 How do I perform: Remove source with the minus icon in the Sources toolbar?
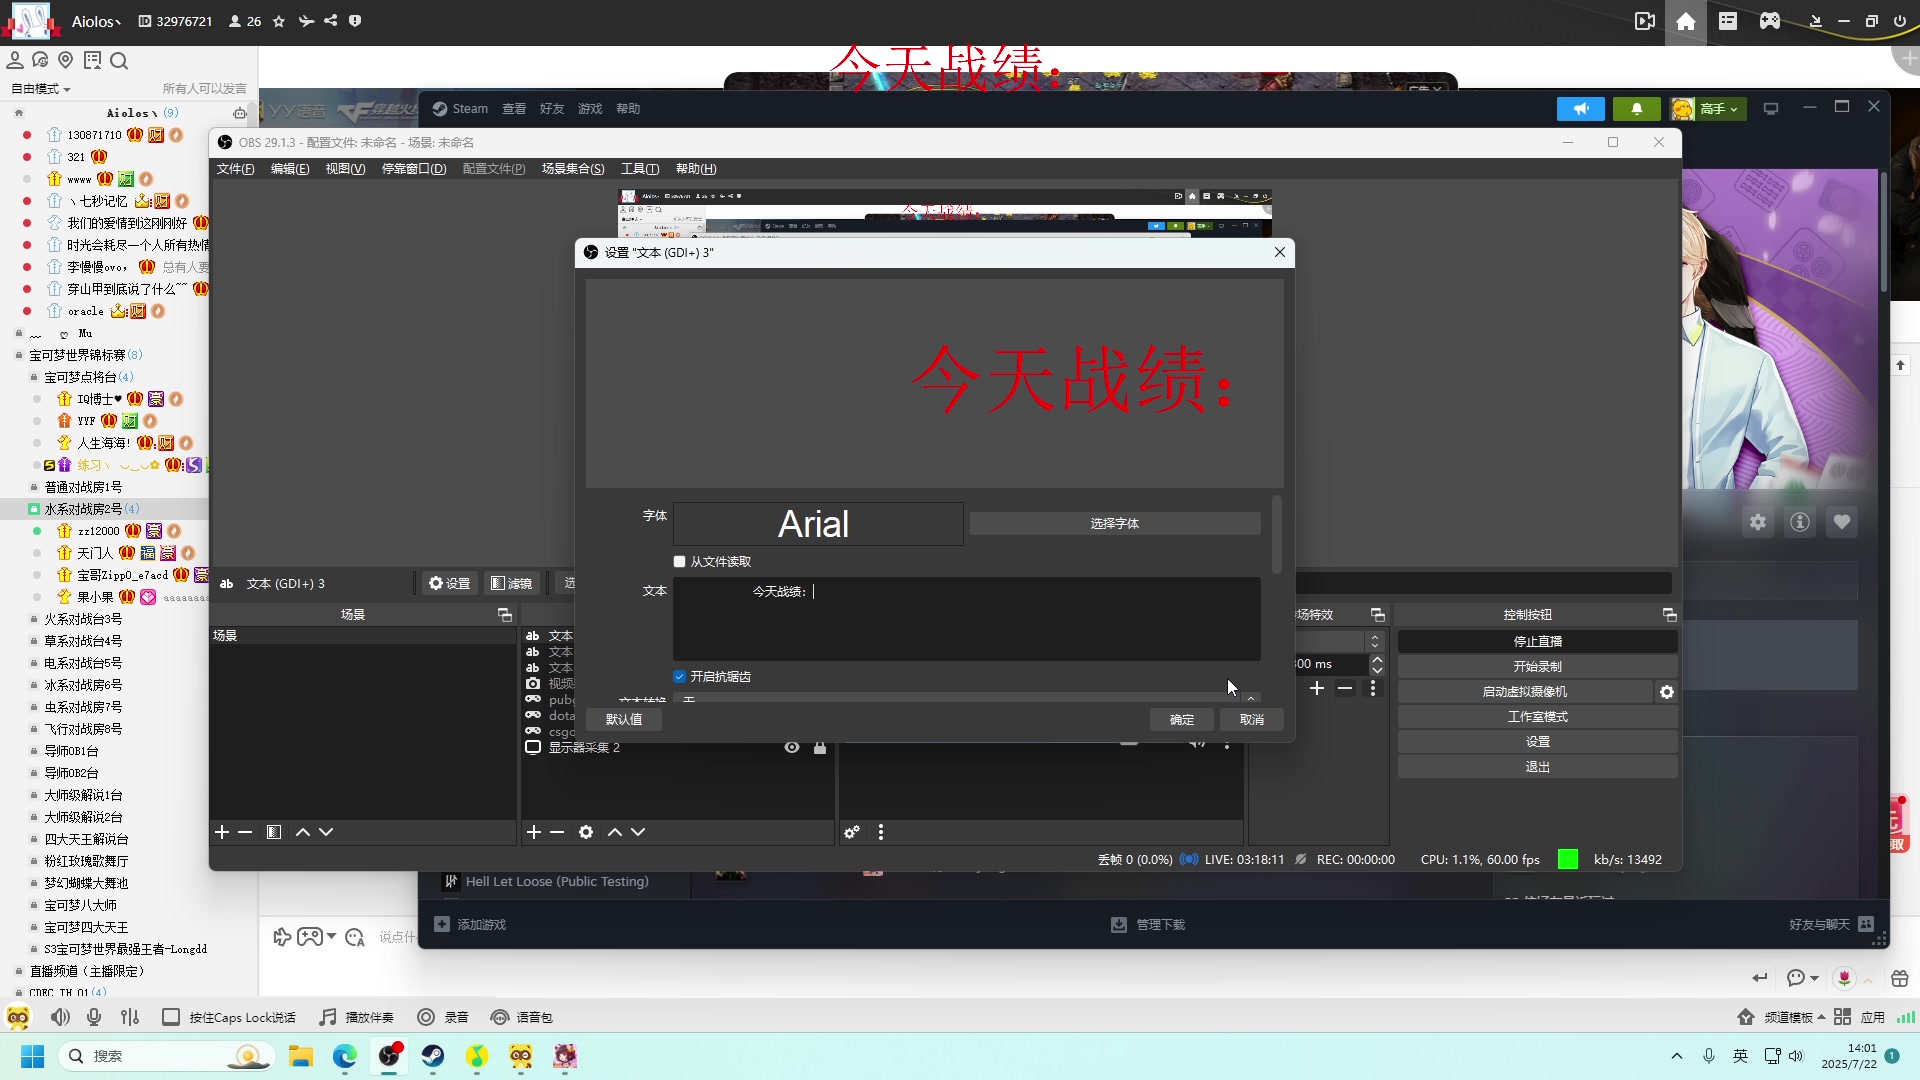point(557,832)
